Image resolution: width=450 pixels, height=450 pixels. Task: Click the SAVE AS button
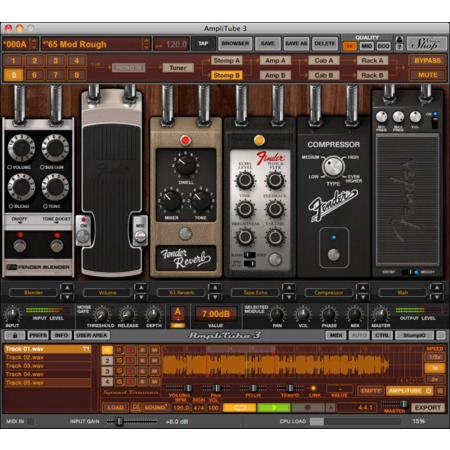(296, 44)
